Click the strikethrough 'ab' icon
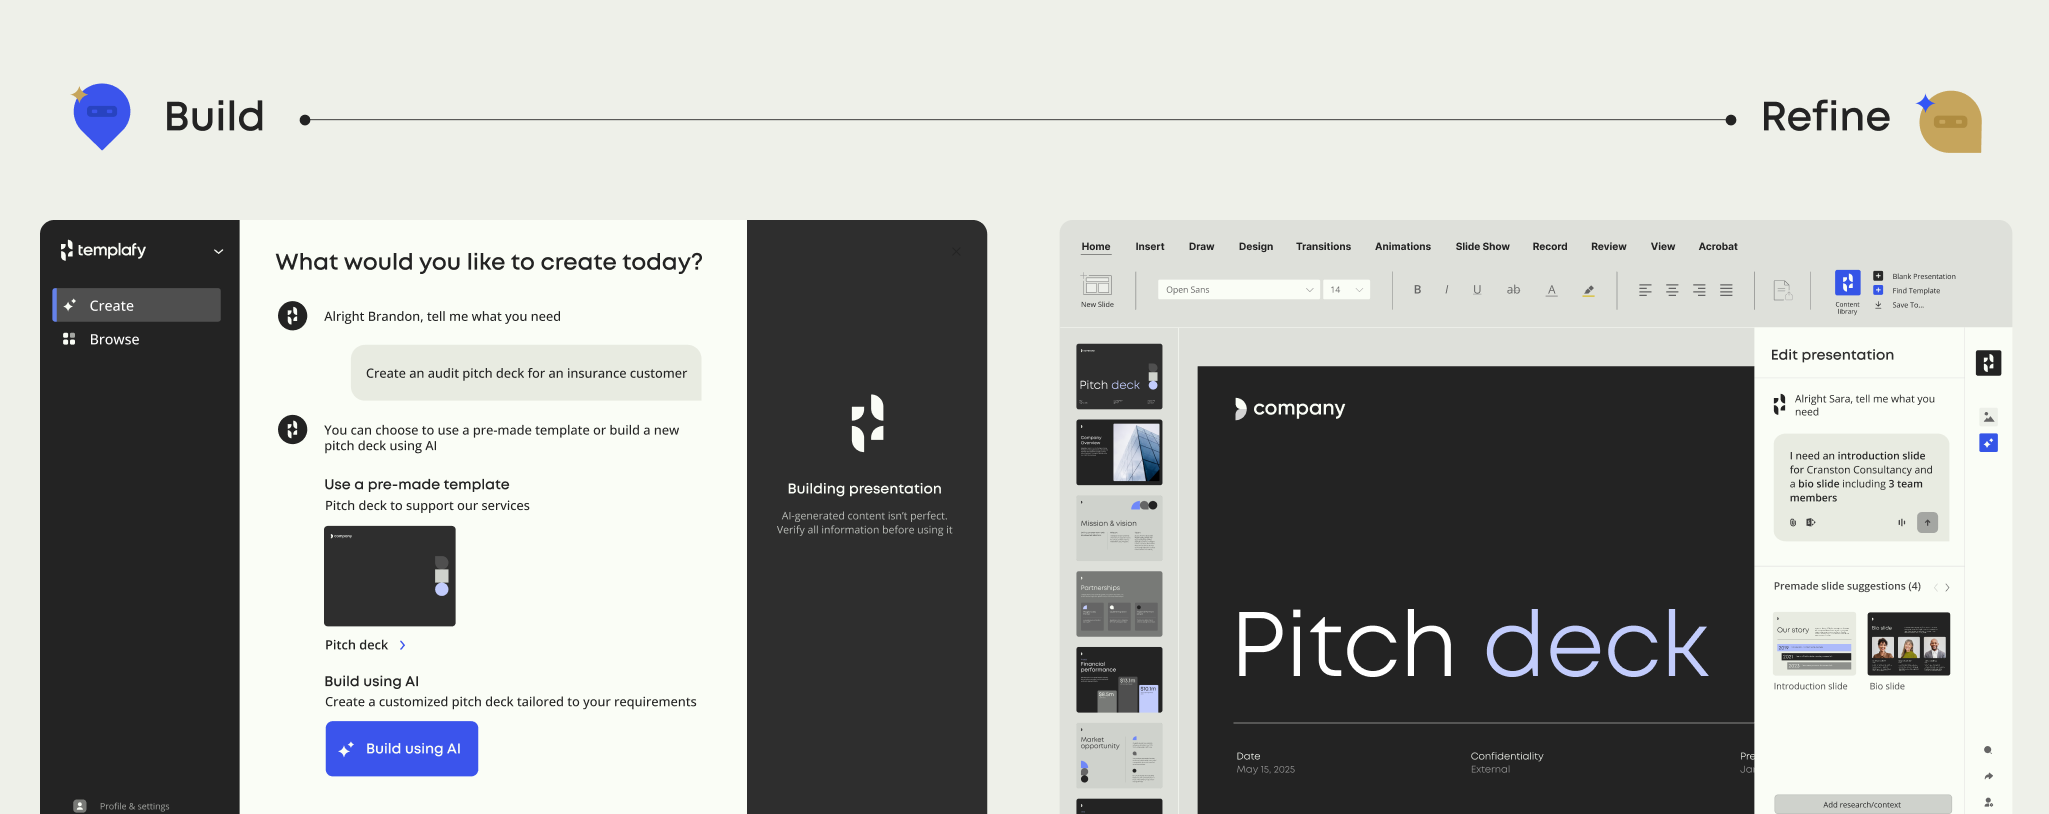The image size is (2049, 814). pos(1513,290)
